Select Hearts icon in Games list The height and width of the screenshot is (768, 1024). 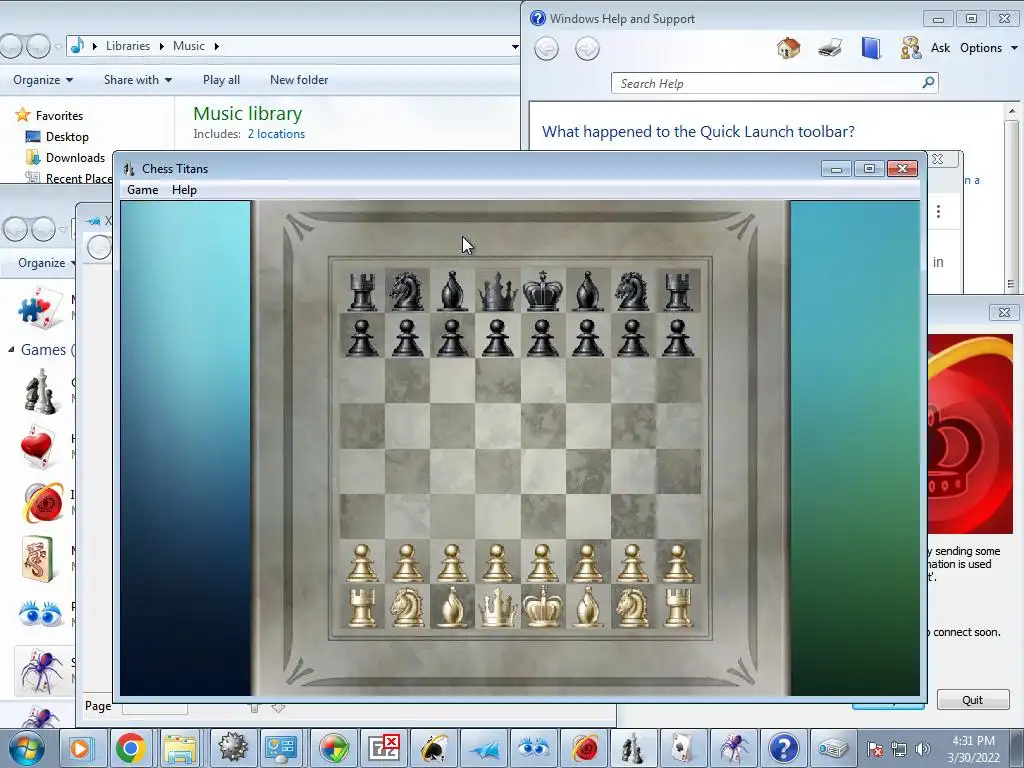tap(38, 447)
